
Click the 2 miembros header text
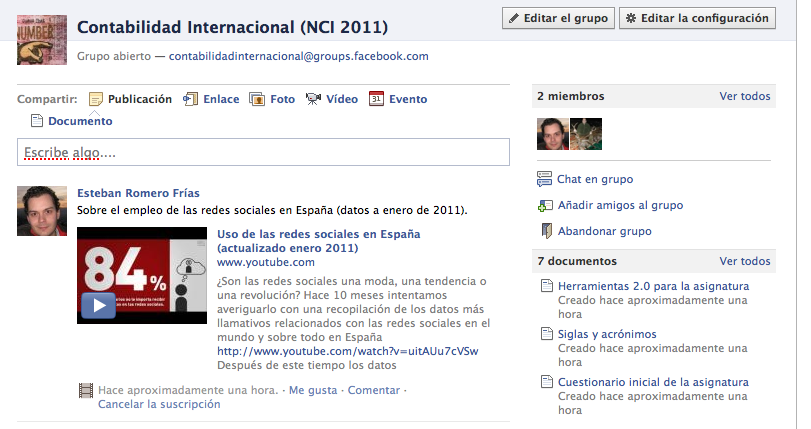[570, 96]
